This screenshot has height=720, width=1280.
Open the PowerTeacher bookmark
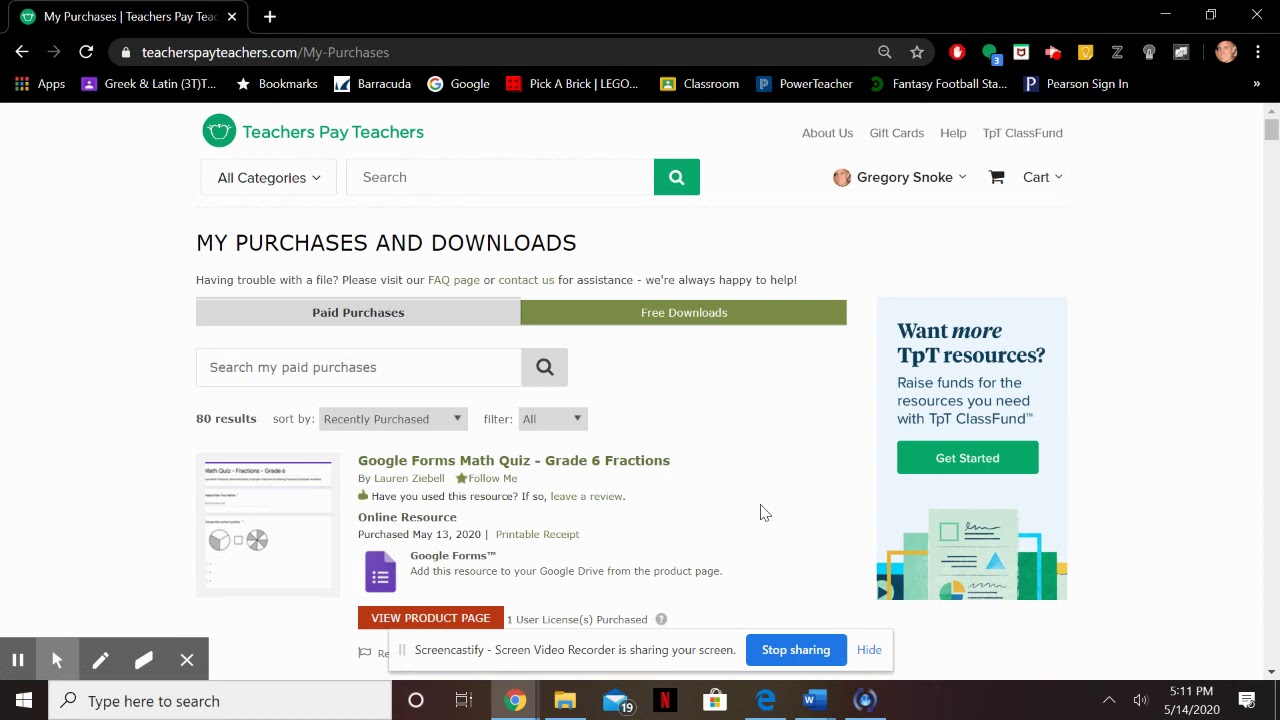point(805,84)
